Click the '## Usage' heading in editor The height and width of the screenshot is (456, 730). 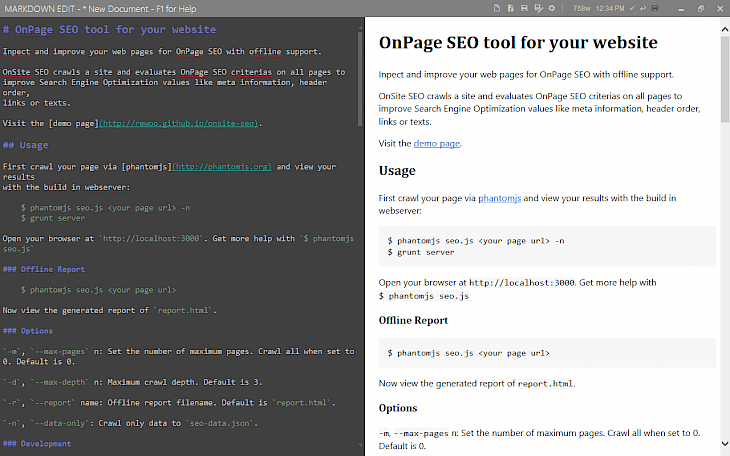(26, 145)
